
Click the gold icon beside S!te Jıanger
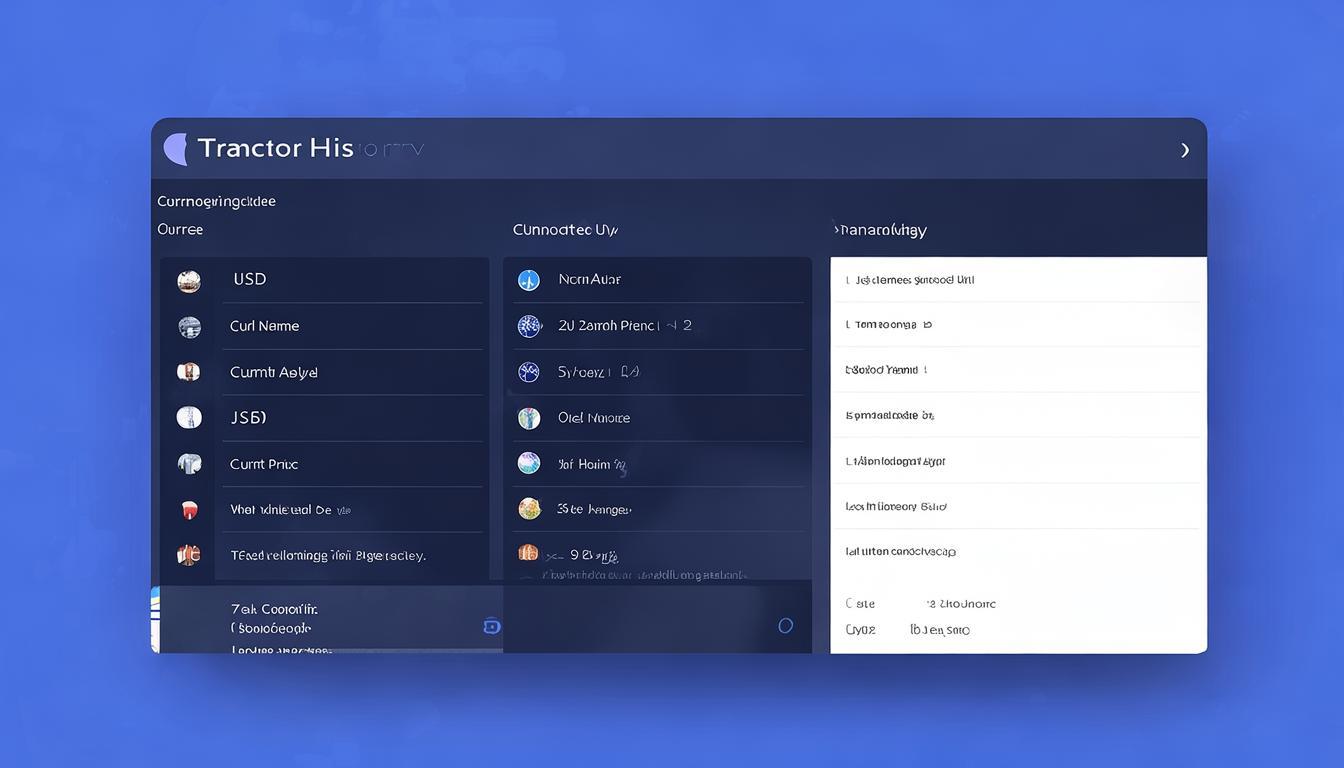point(529,509)
